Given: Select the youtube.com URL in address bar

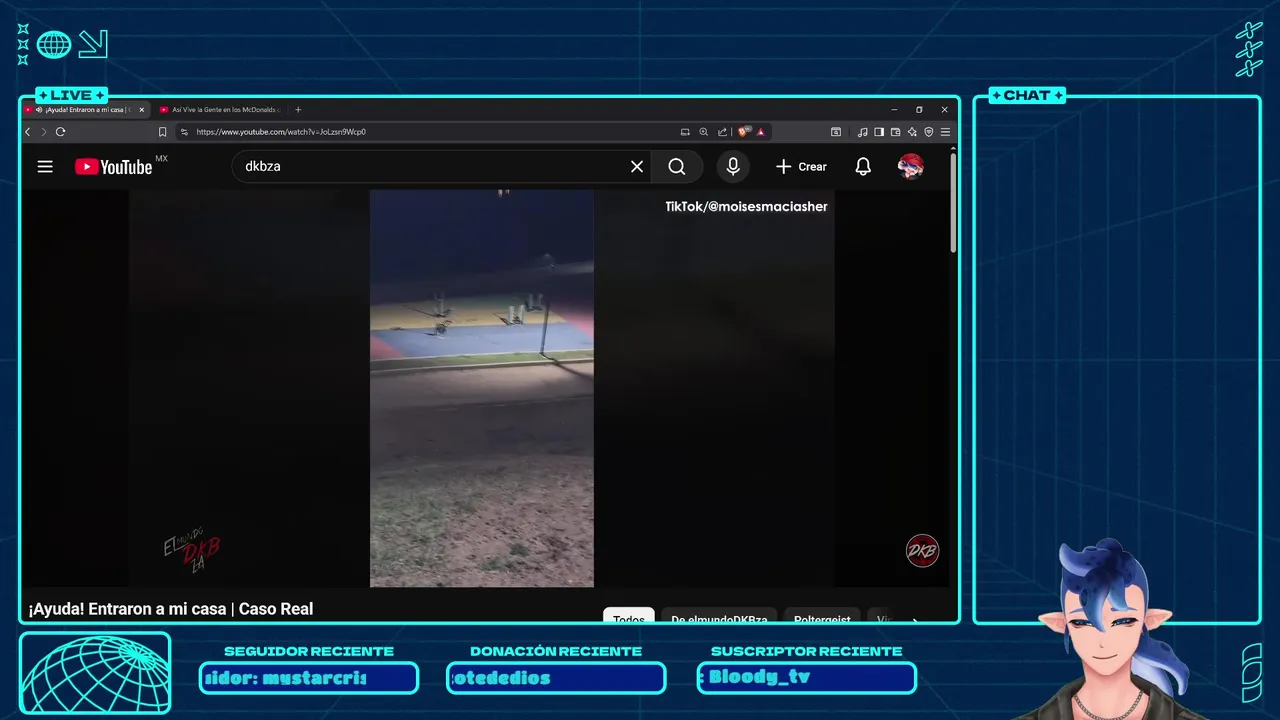Looking at the screenshot, I should coord(281,132).
